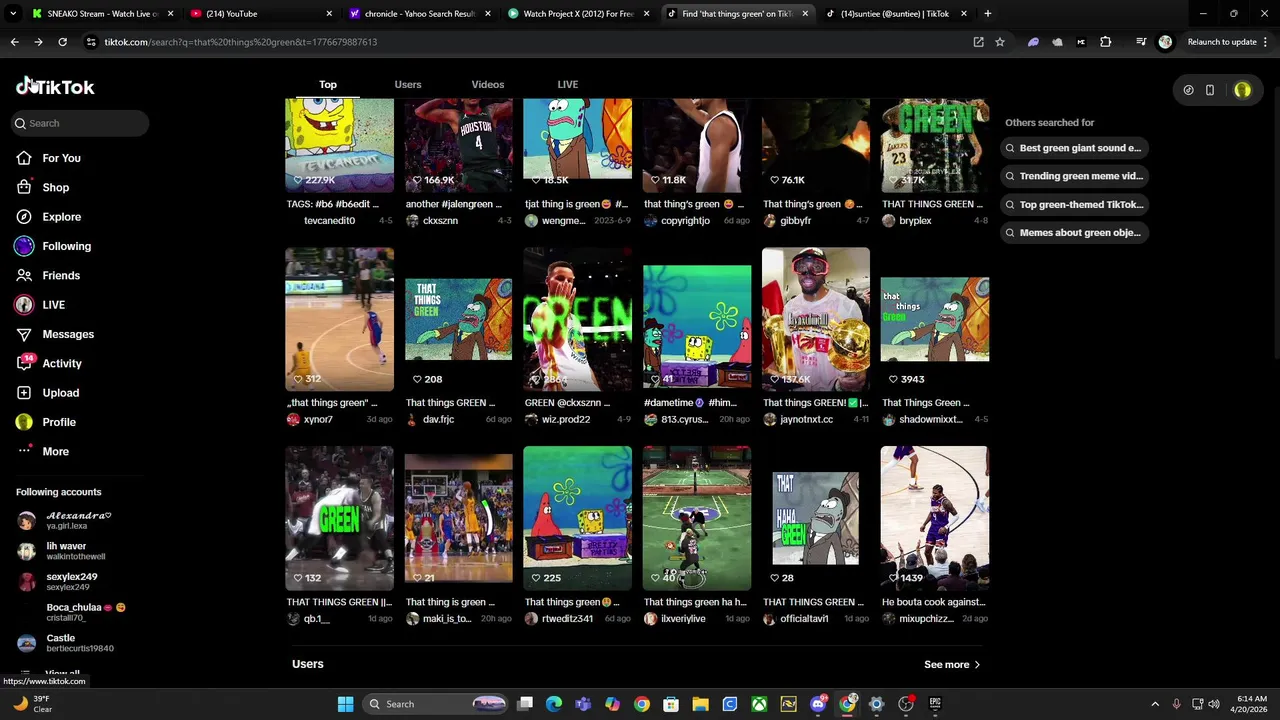1280x720 pixels.
Task: Open the video by officialtavi1 with 28 likes
Action: point(816,518)
